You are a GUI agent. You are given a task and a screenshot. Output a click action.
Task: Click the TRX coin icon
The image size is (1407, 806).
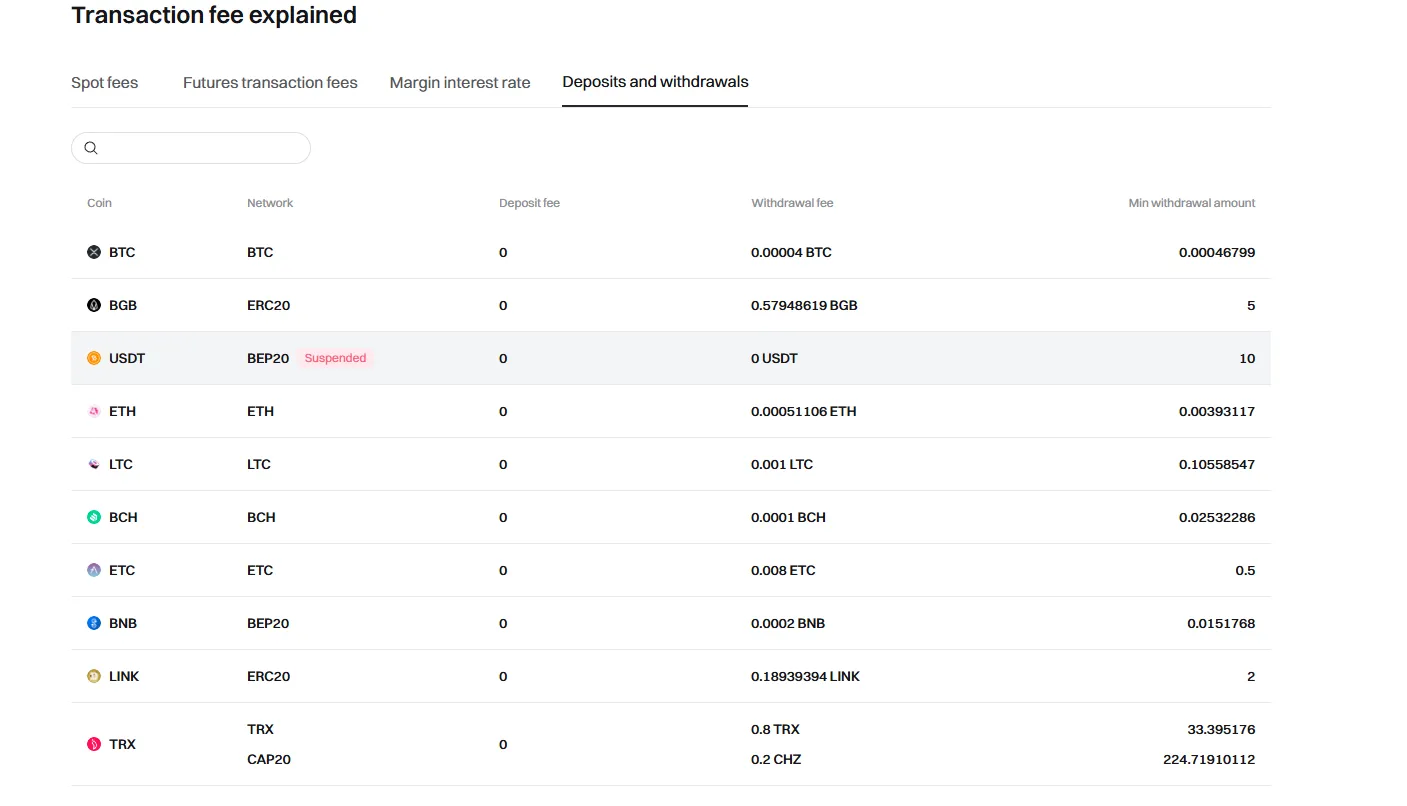[94, 744]
